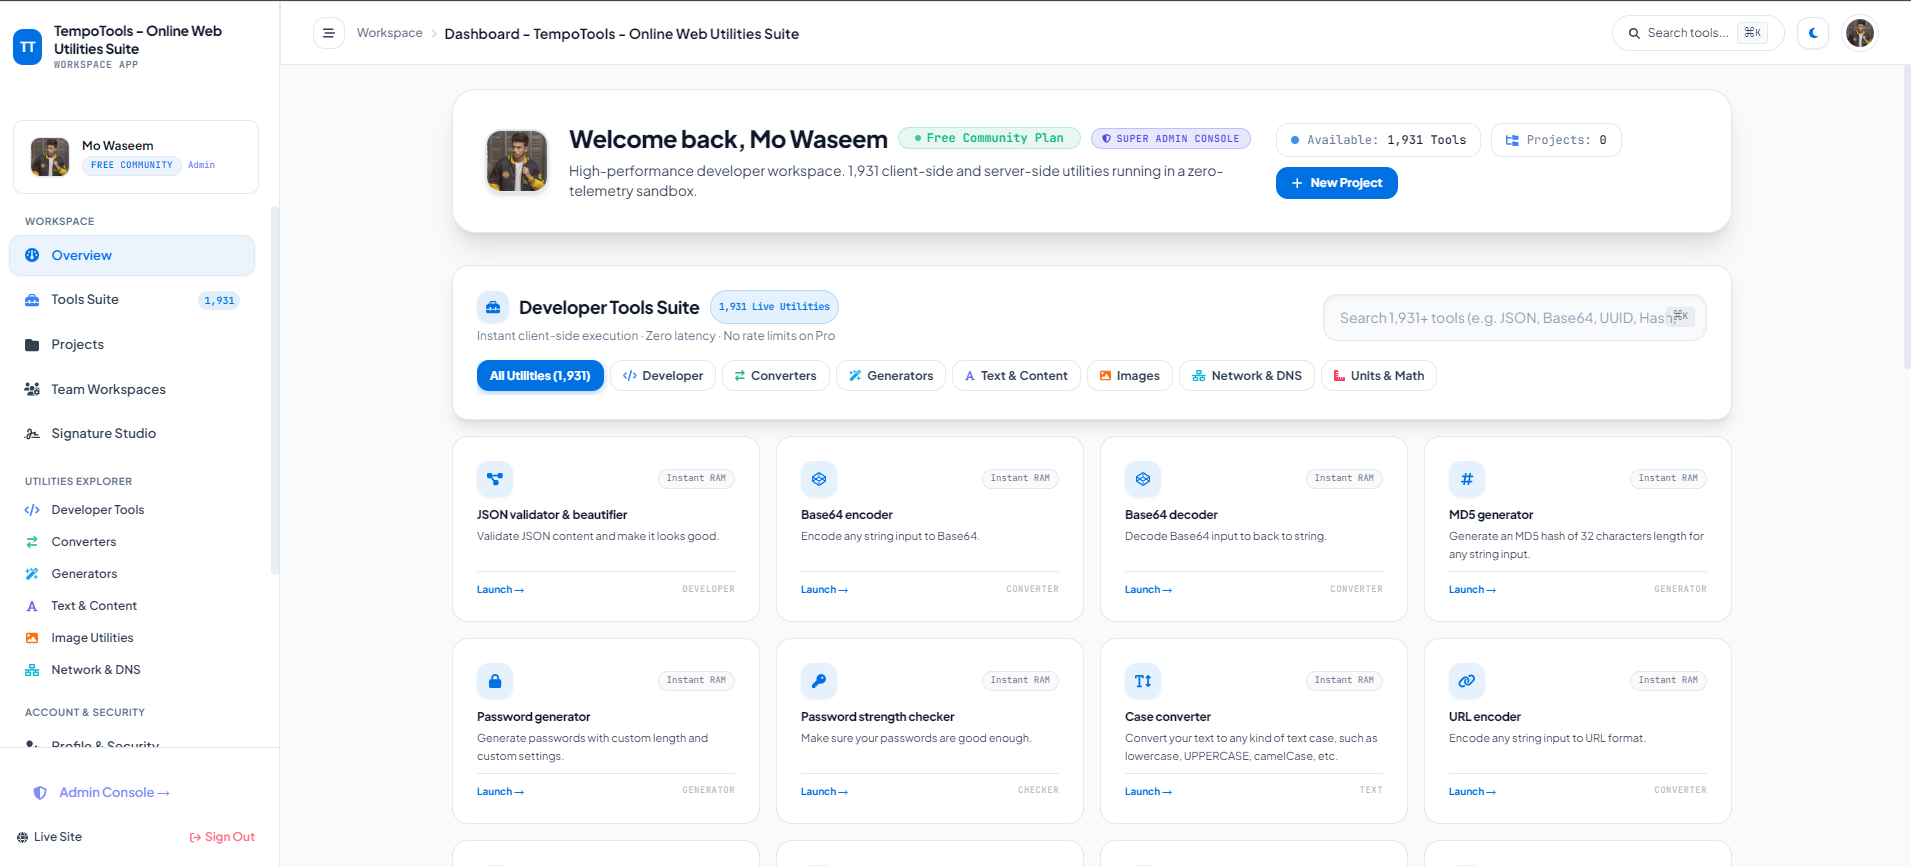
Task: Click the Network & DNS icon in sidebar
Action: [32, 670]
